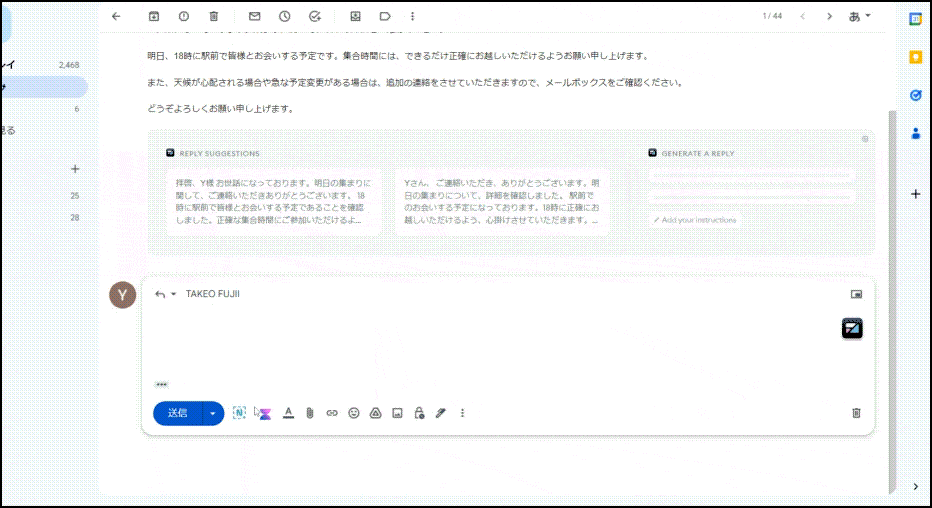Open text formatting options
The image size is (932, 508).
click(288, 413)
